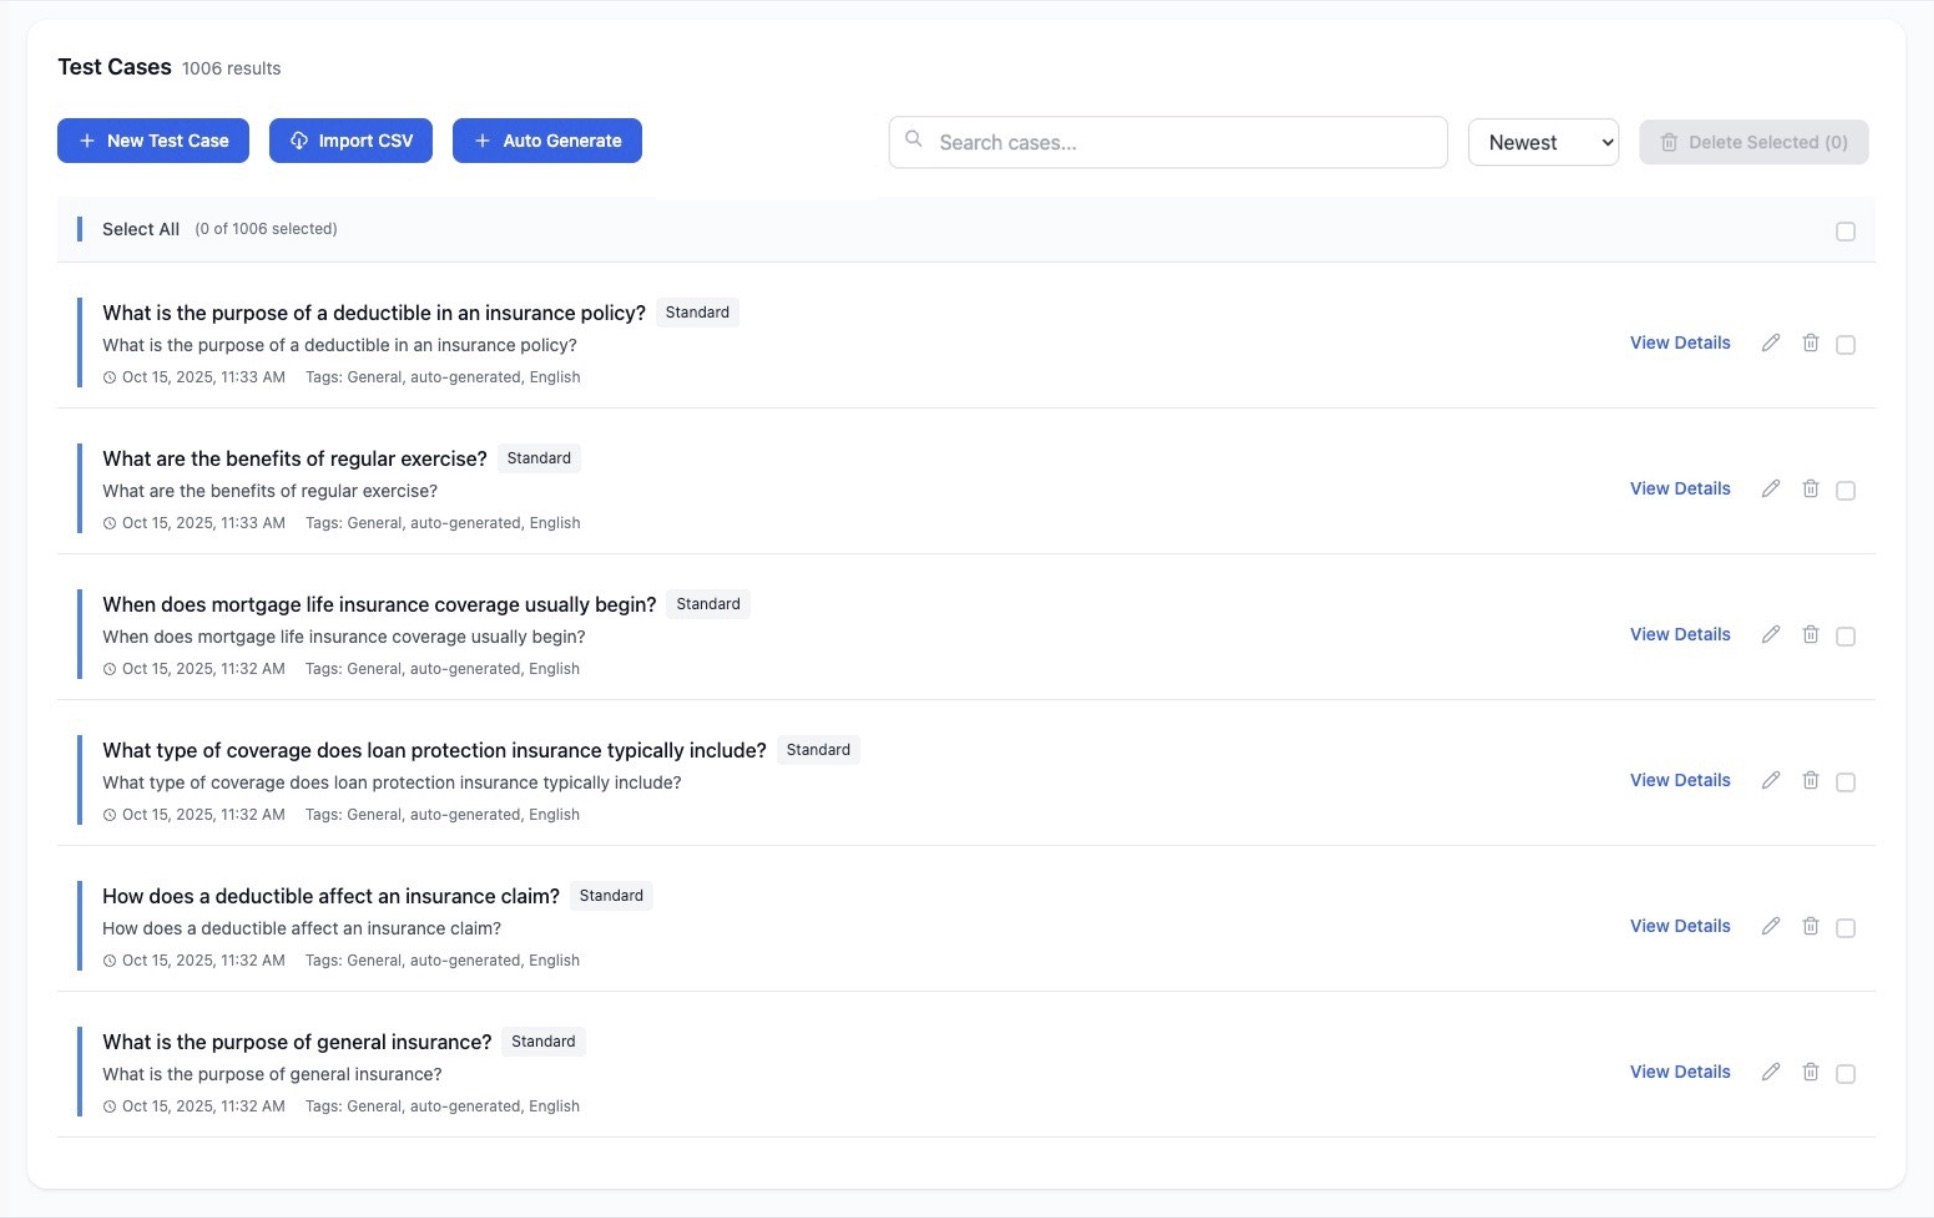The width and height of the screenshot is (1934, 1218).
Task: Delete the regular exercise benefits test case
Action: (1810, 489)
